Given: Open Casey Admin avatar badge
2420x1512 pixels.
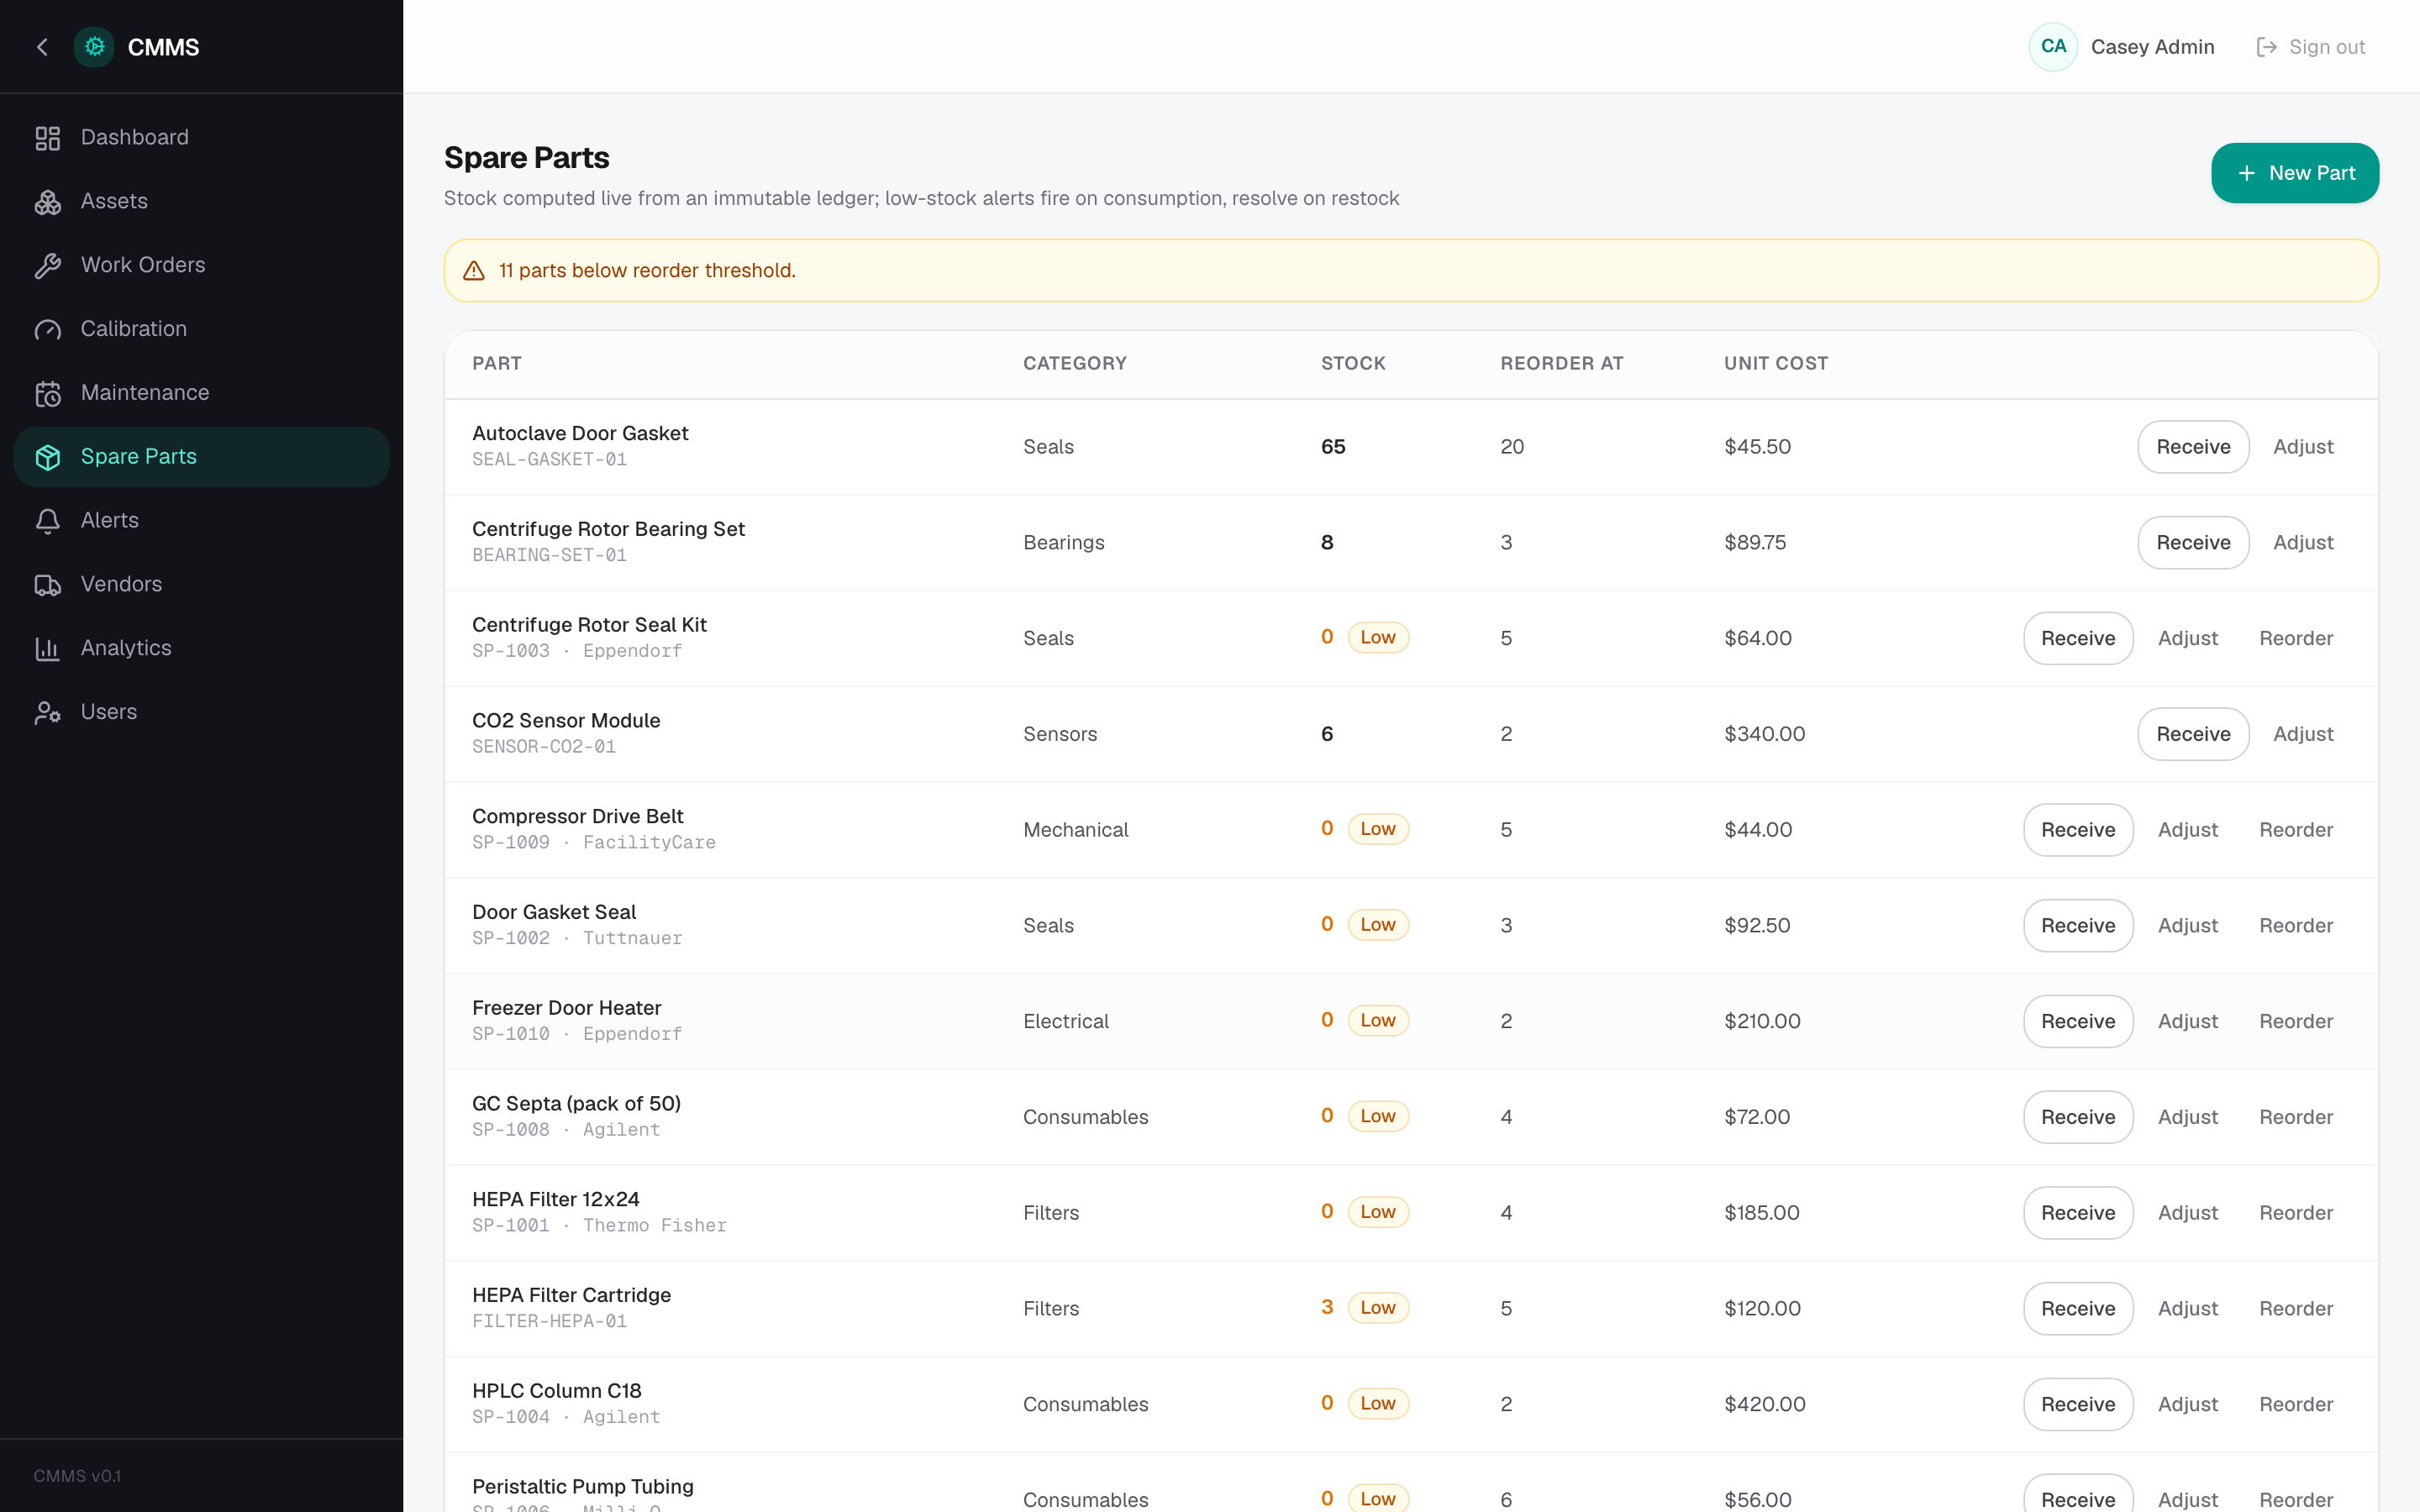Looking at the screenshot, I should click(x=2053, y=47).
